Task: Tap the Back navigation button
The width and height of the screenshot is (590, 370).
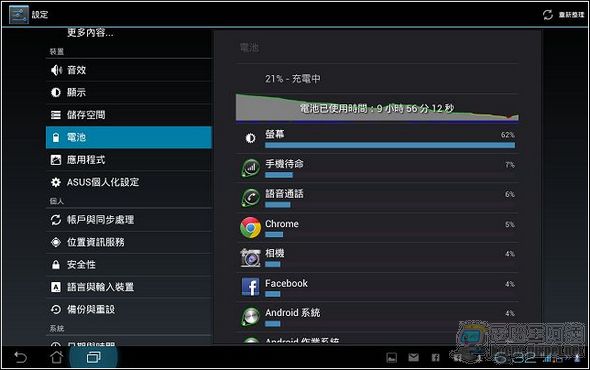Action: click(x=21, y=357)
